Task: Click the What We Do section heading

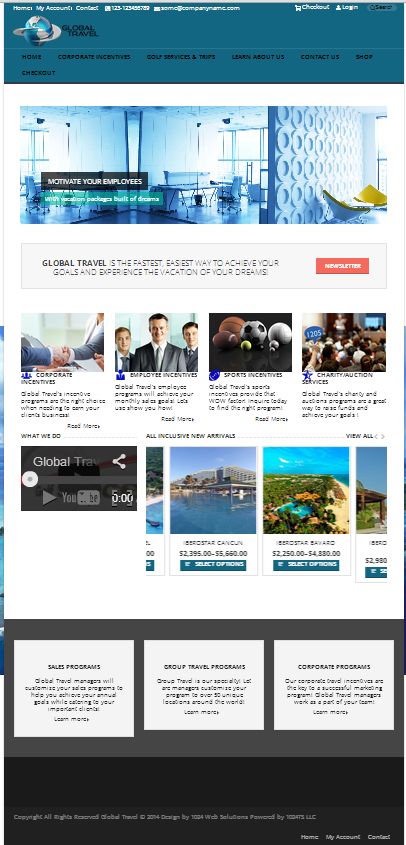Action: [x=41, y=436]
